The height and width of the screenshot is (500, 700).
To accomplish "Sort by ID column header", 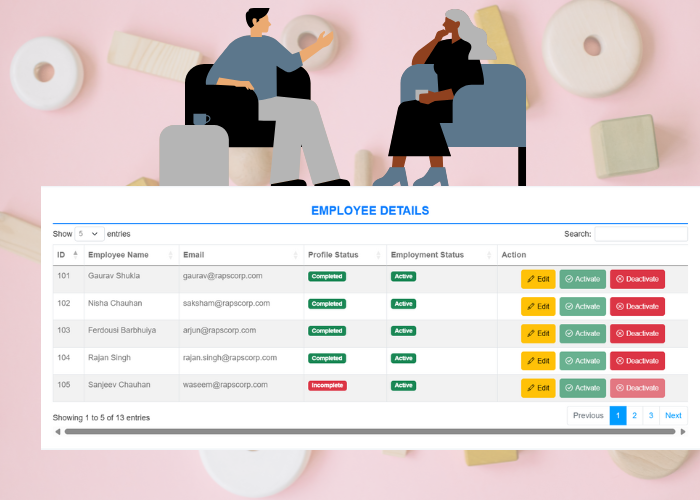I will click(68, 255).
